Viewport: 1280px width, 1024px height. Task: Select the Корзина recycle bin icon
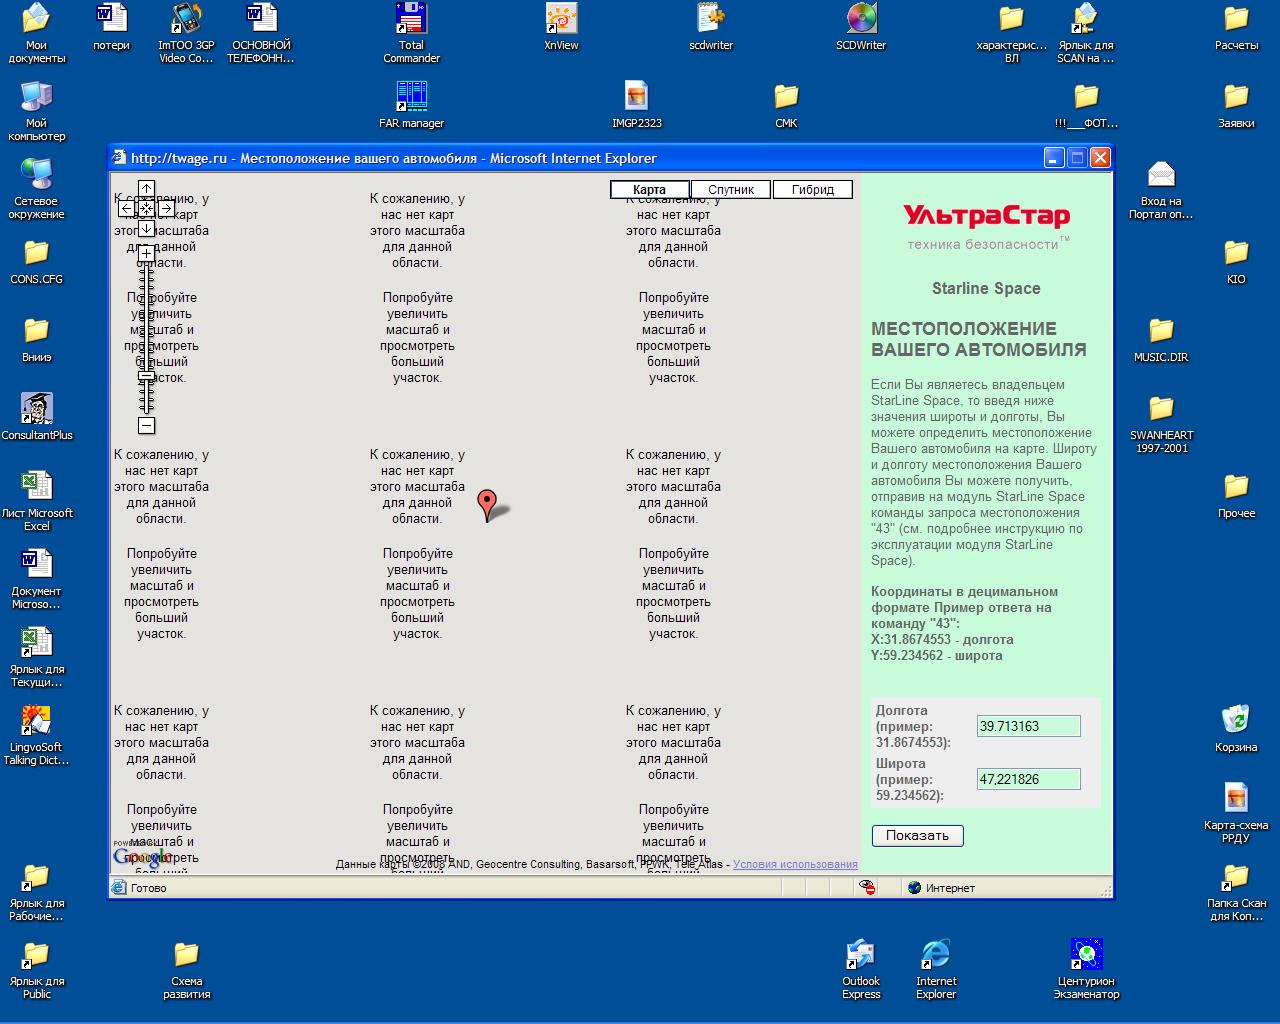tap(1236, 728)
